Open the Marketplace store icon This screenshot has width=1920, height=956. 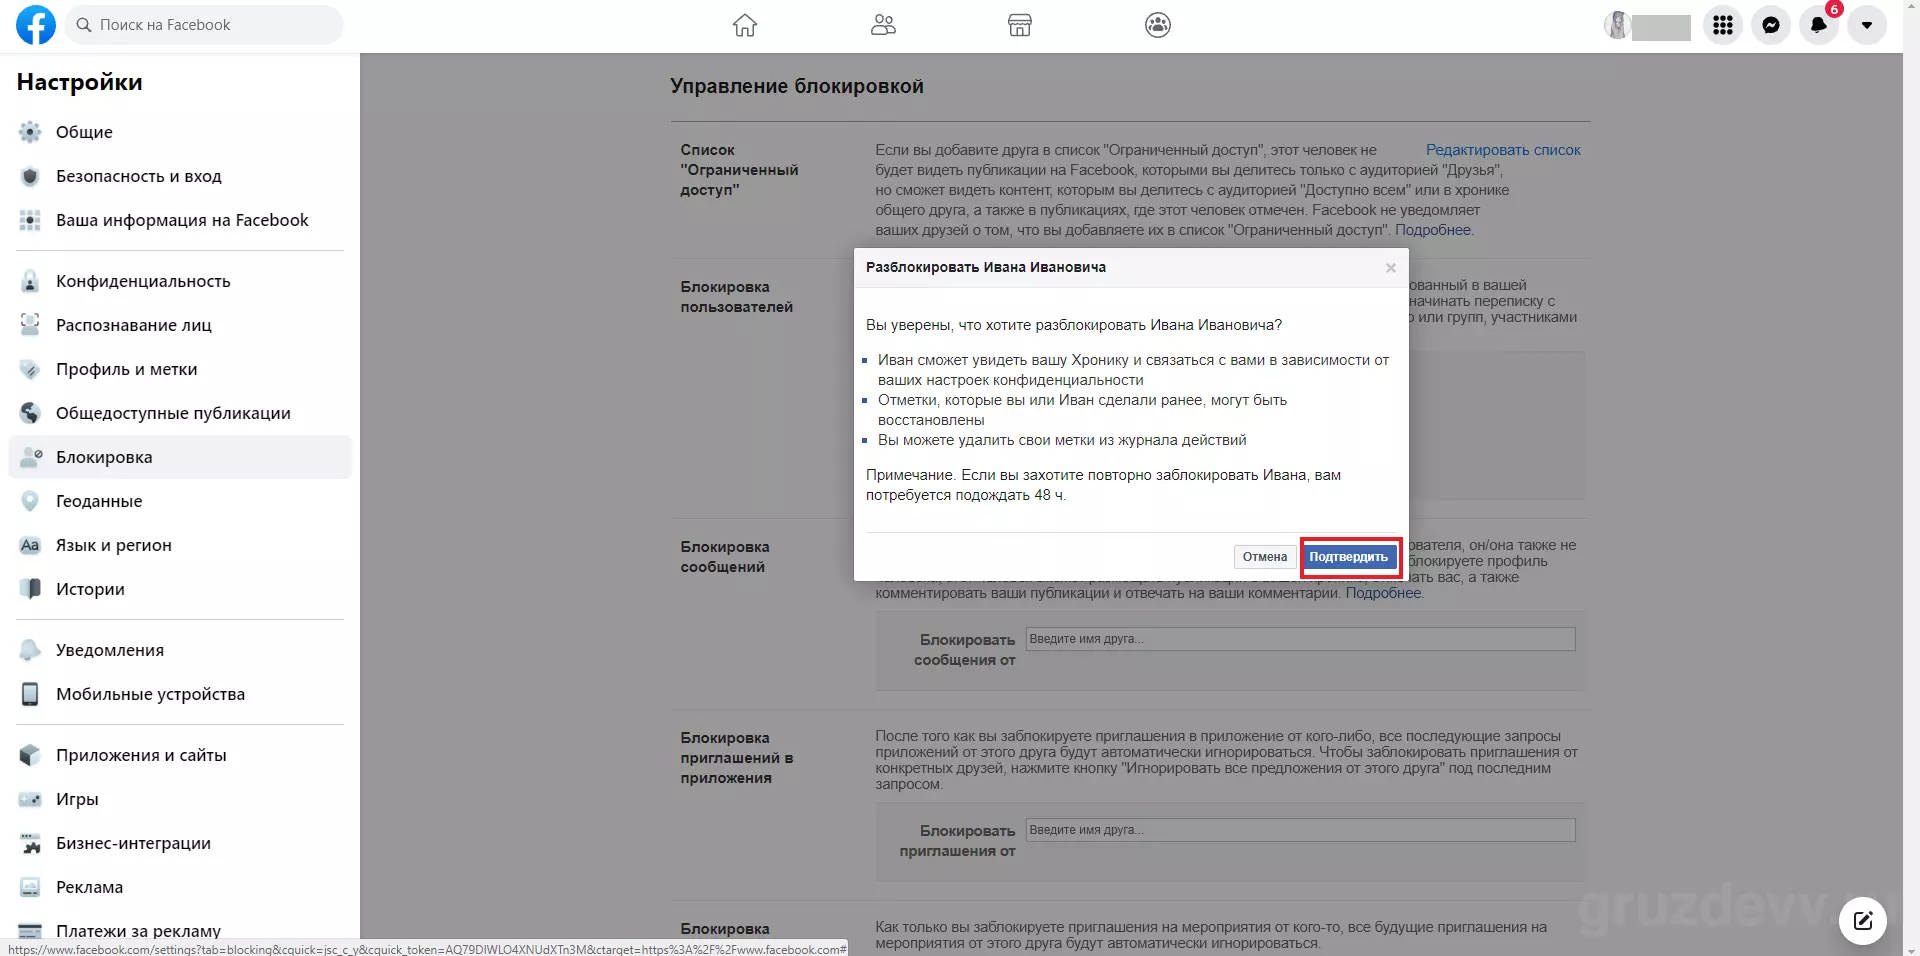[1020, 25]
